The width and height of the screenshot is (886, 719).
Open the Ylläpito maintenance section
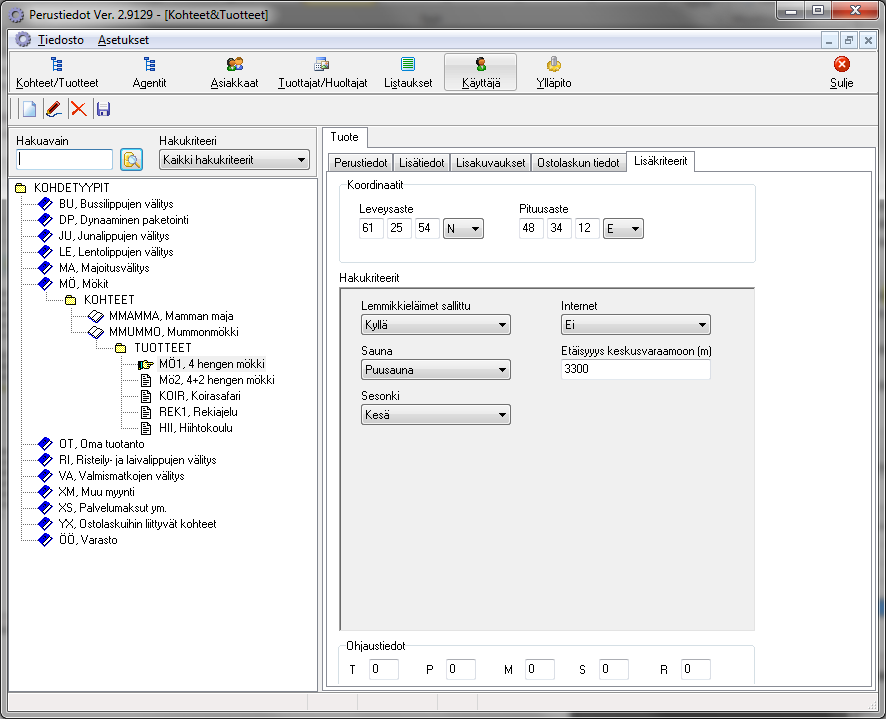click(554, 72)
